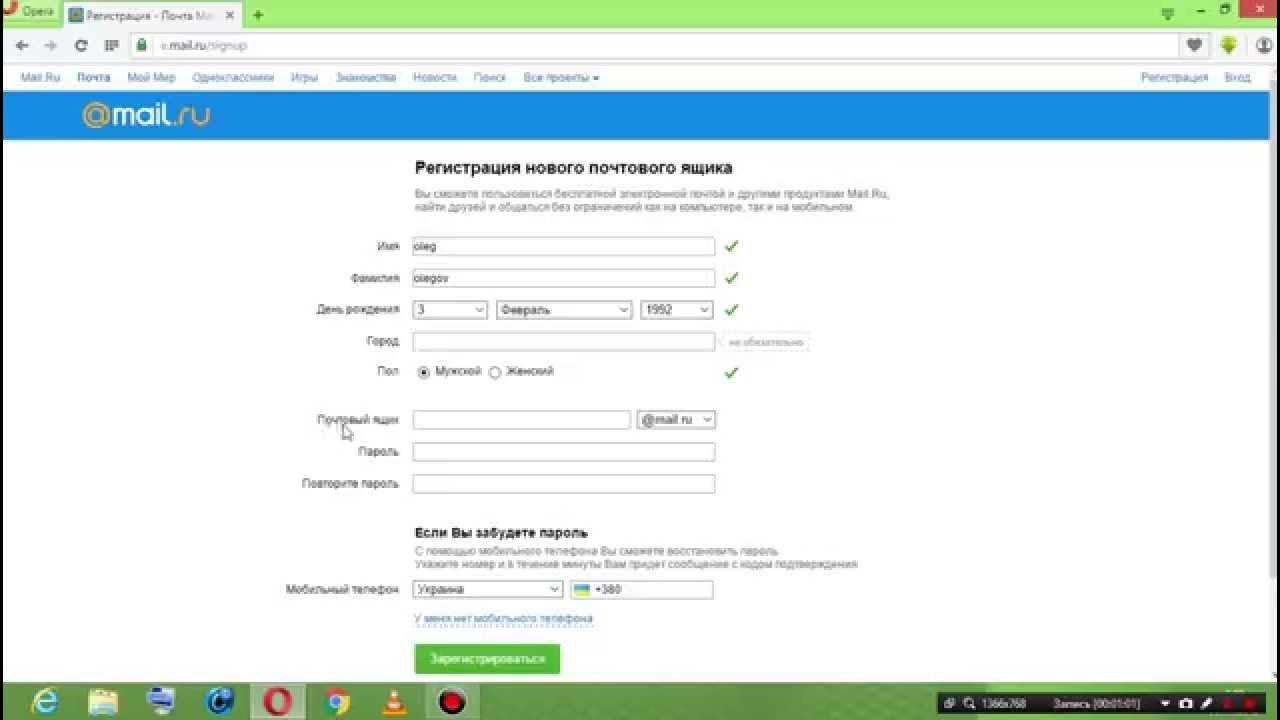1280x720 pixels.
Task: Open the Speed Dial grid icon
Action: pyautogui.click(x=111, y=45)
